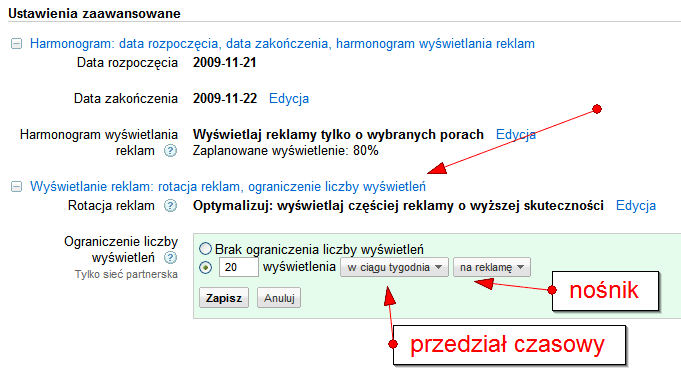Click the 'Tylko sieć partnerska' note

126,274
